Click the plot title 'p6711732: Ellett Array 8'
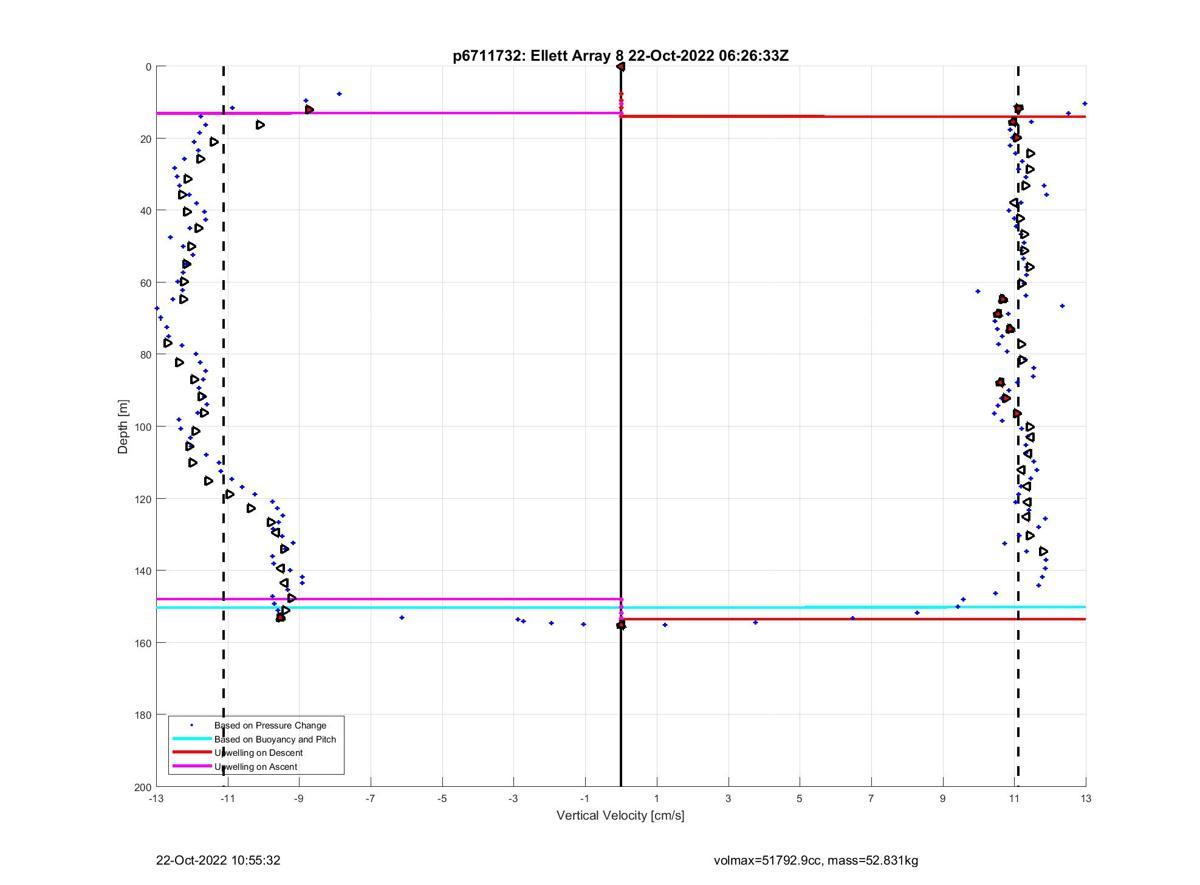The height and width of the screenshot is (885, 1200). click(538, 56)
